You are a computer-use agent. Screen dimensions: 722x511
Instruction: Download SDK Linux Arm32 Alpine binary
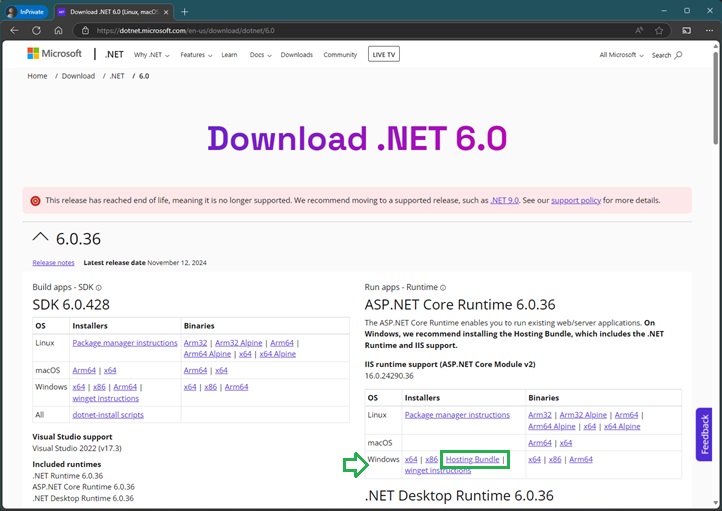[x=239, y=343]
